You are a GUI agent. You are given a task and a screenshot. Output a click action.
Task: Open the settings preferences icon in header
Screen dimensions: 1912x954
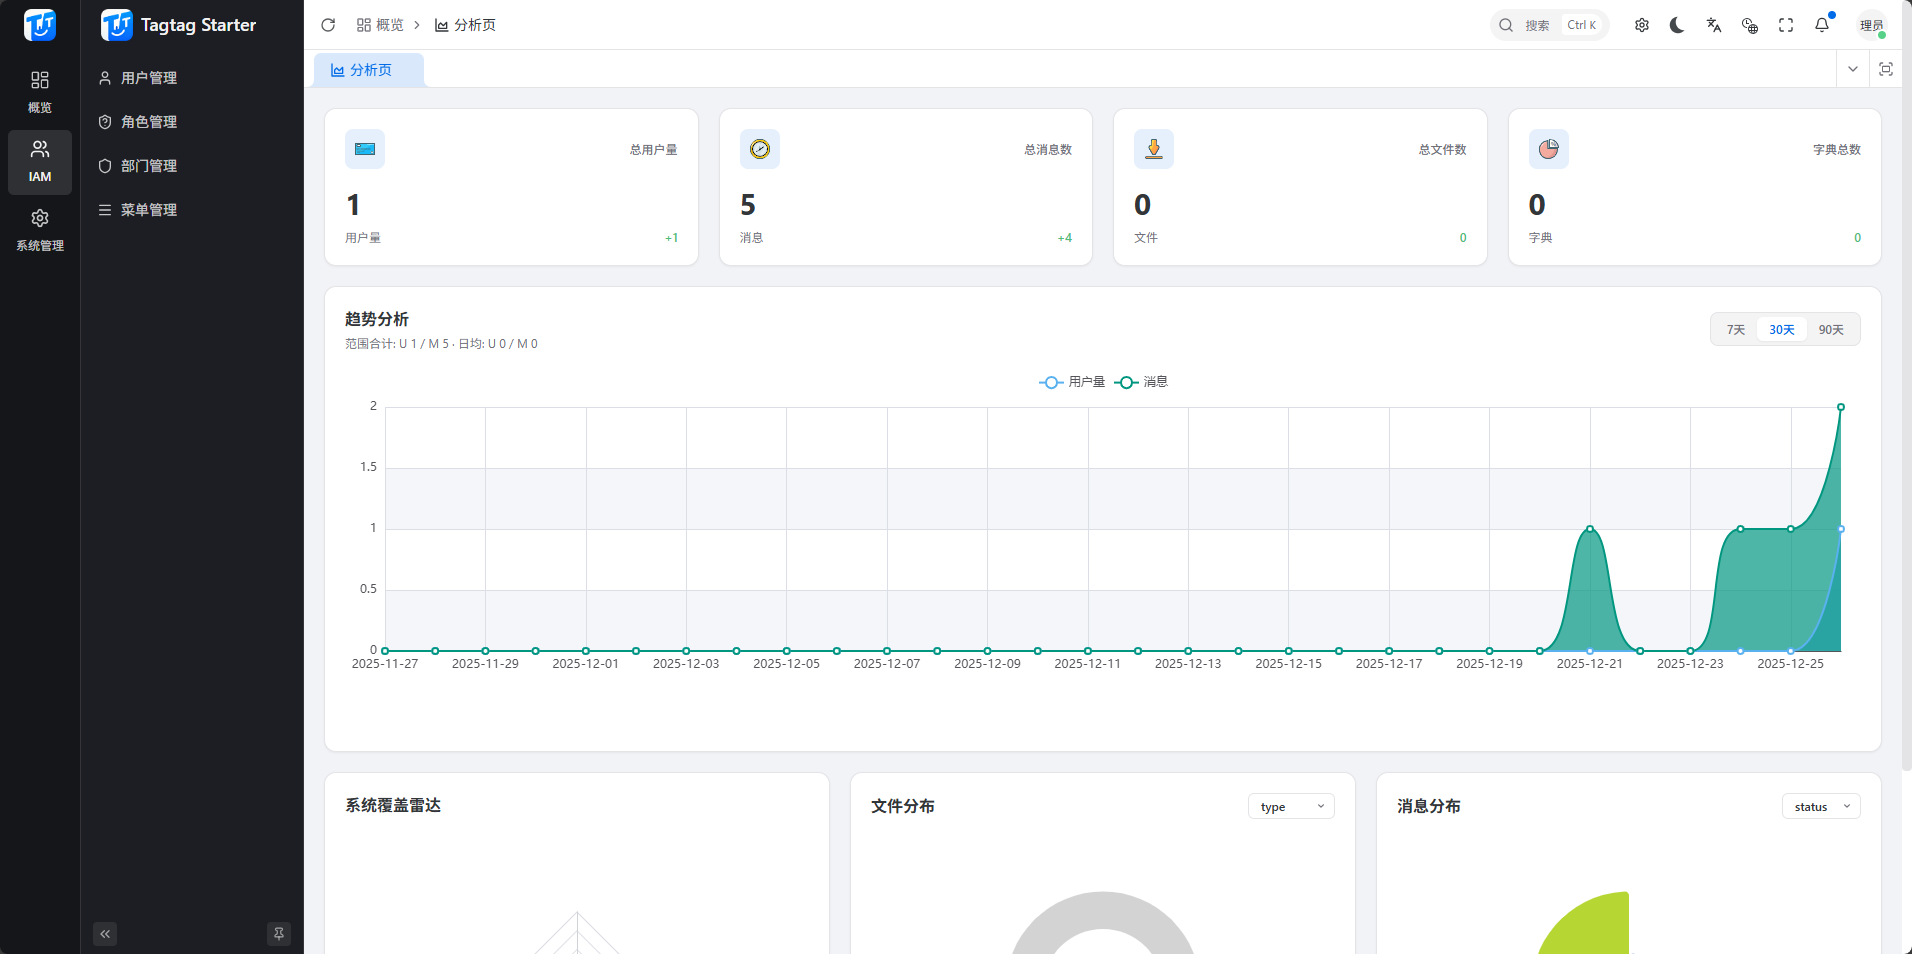pyautogui.click(x=1641, y=25)
